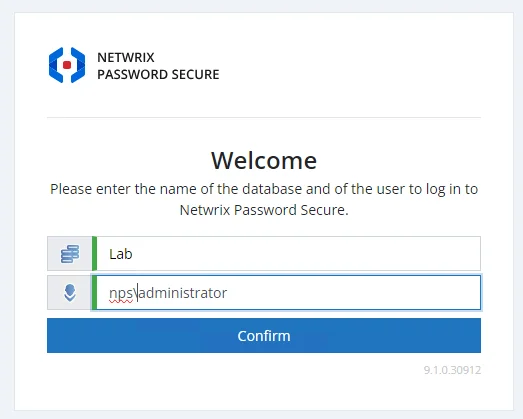The height and width of the screenshot is (419, 523).
Task: Click the user silhouette icon
Action: (x=70, y=293)
